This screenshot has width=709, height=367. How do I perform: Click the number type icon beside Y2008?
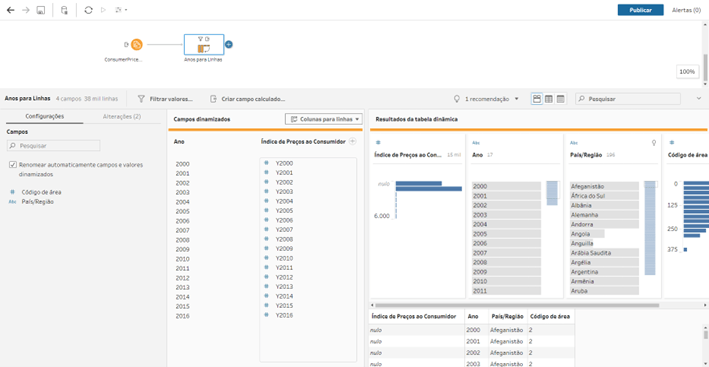267,239
